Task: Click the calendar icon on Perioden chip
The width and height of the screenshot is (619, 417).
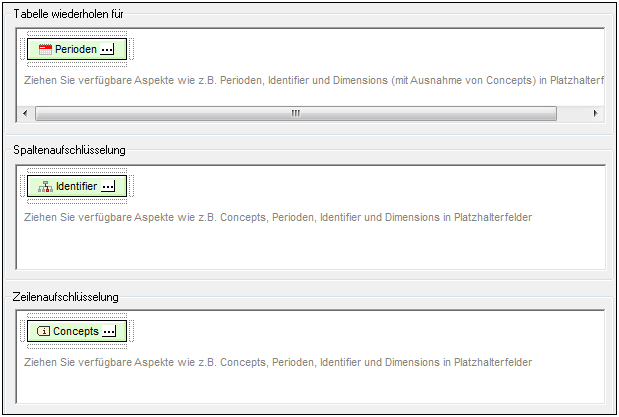Action: pos(45,49)
